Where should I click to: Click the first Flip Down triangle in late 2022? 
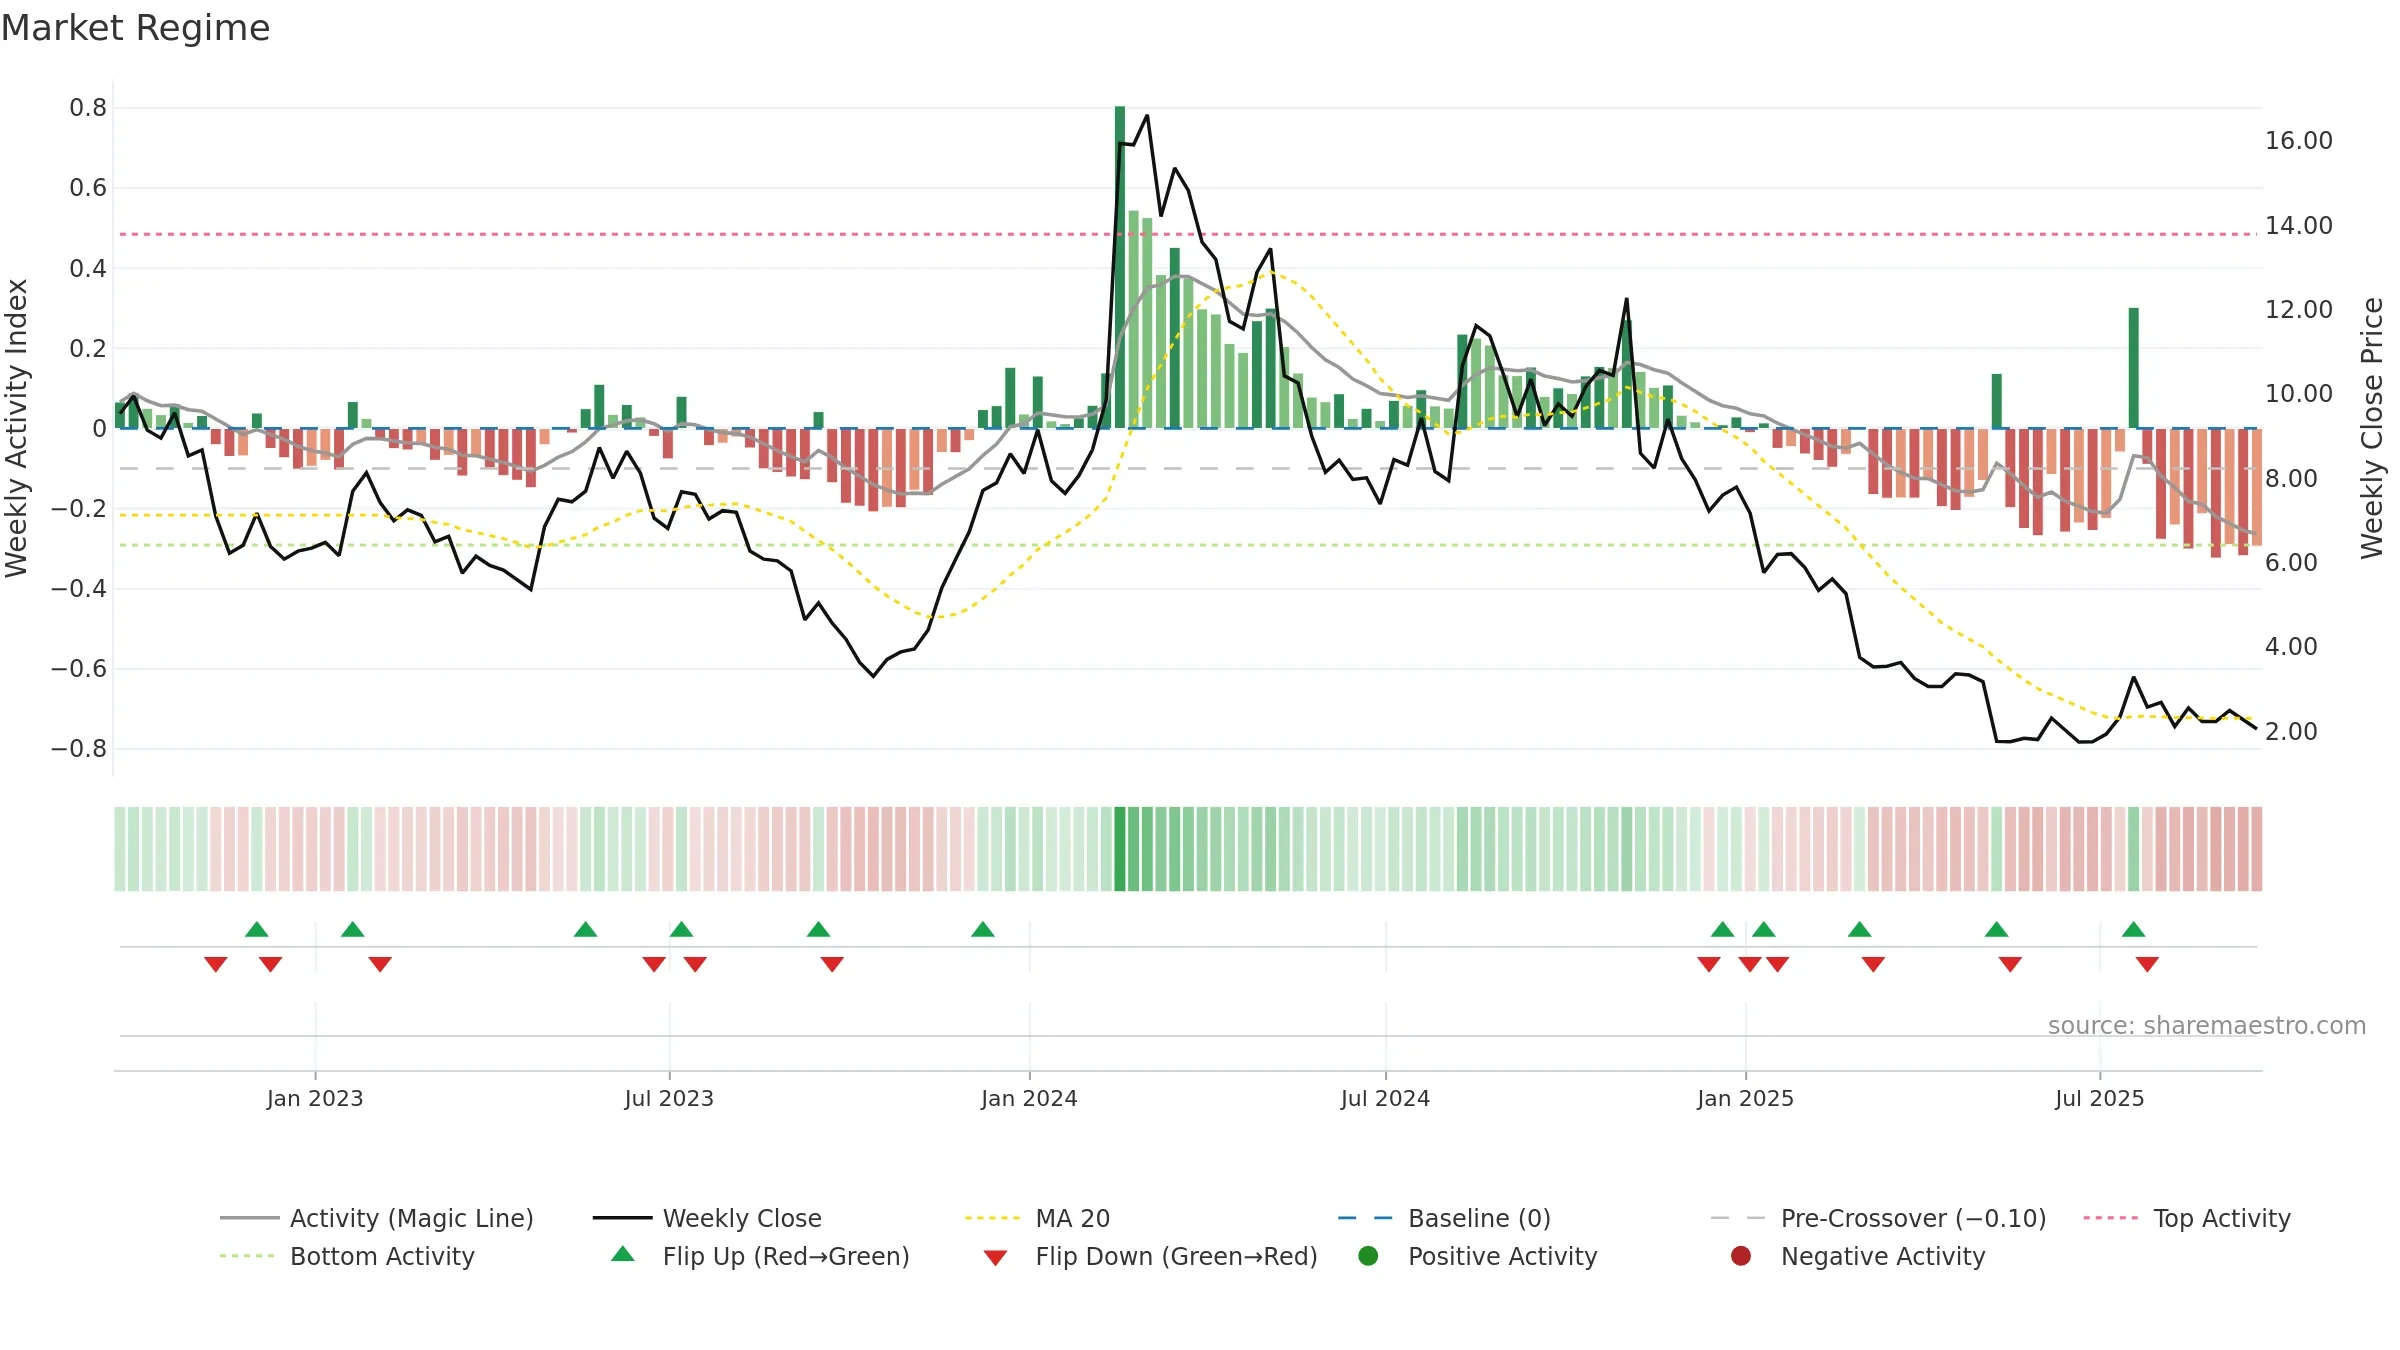point(215,964)
